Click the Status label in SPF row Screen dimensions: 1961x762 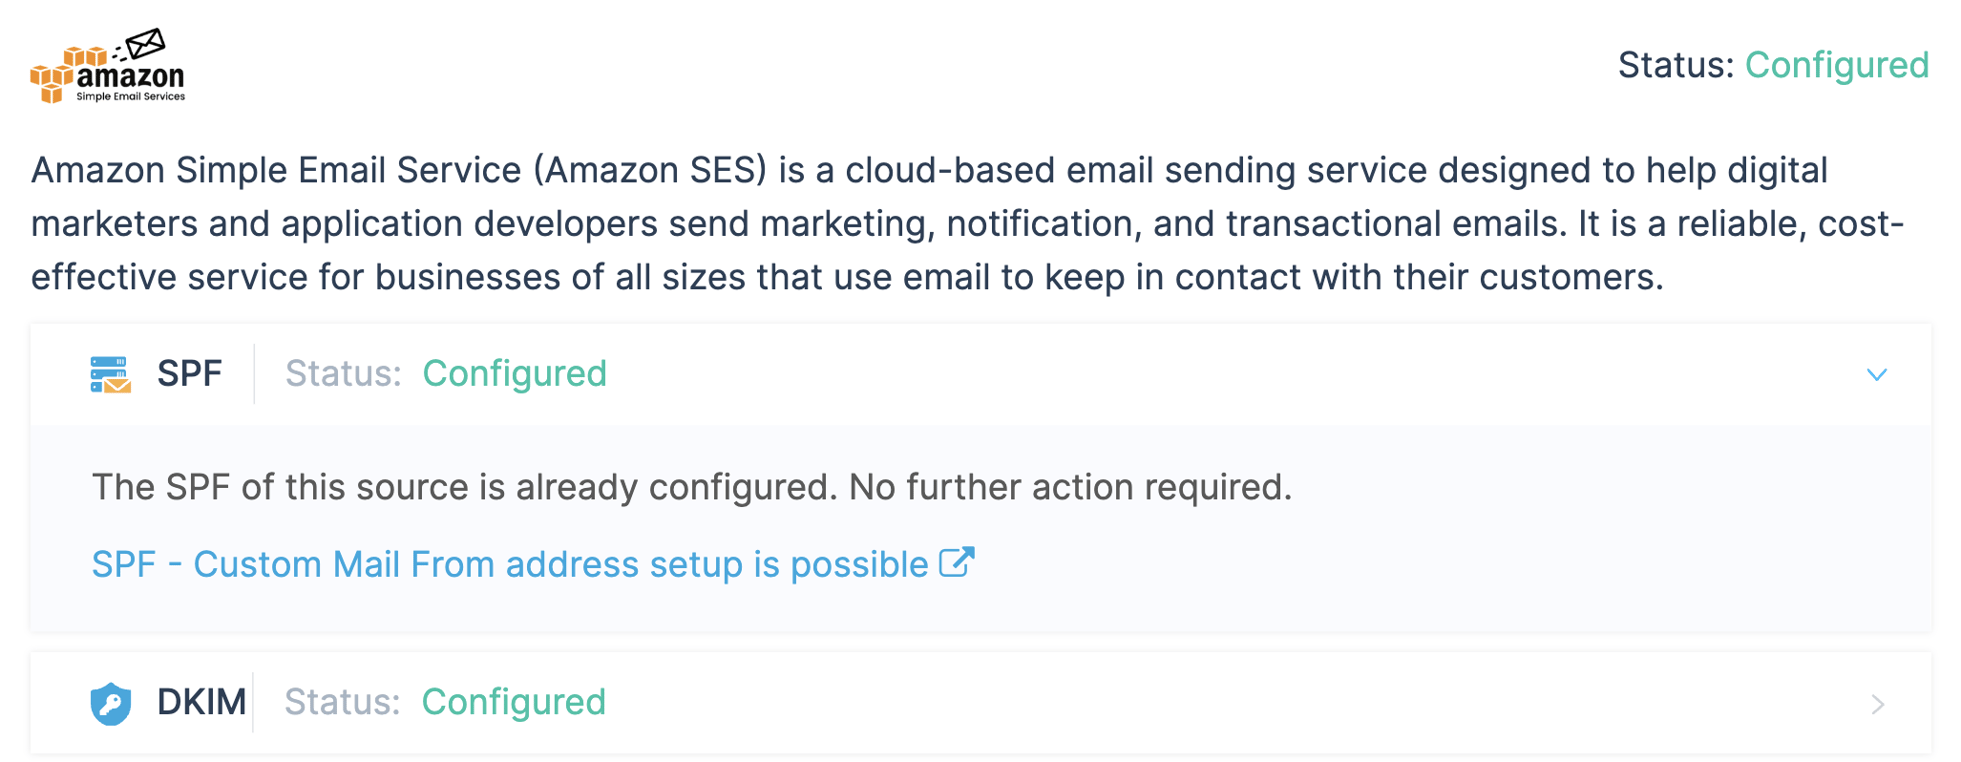[342, 374]
